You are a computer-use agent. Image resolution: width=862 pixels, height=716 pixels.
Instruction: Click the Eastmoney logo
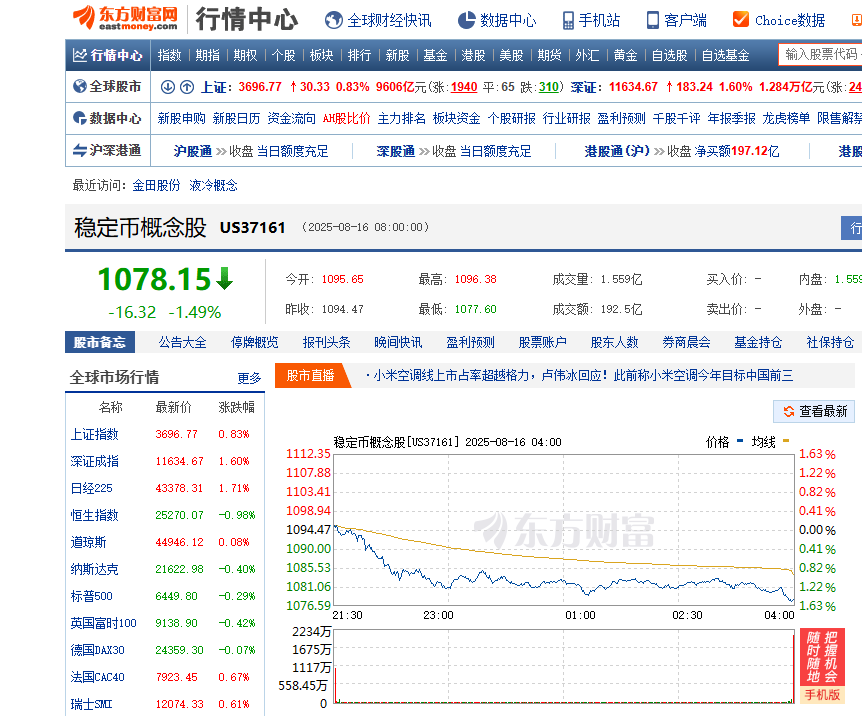[125, 18]
